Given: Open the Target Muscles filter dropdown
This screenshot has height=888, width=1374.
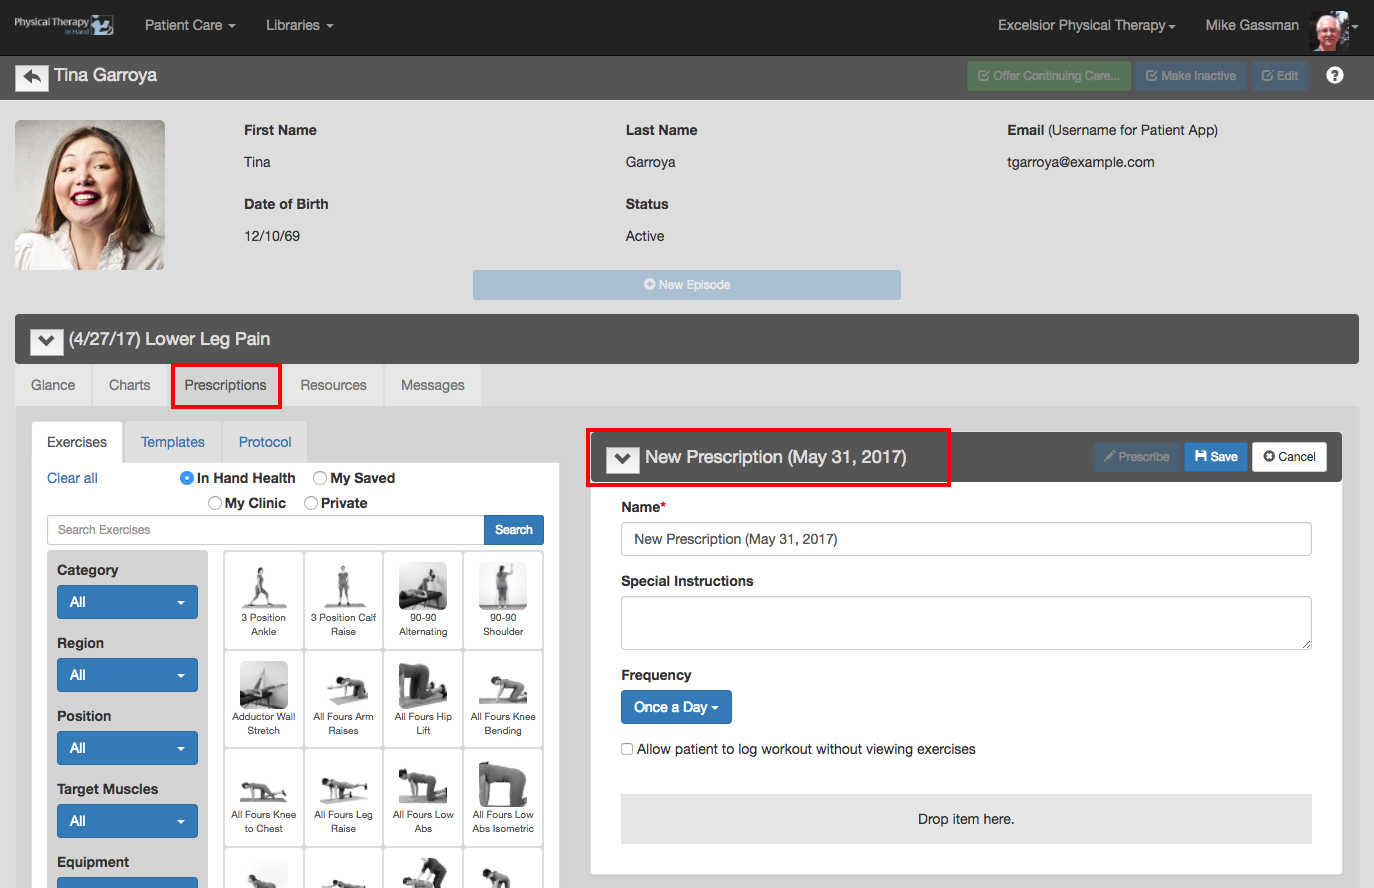Looking at the screenshot, I should point(127,821).
